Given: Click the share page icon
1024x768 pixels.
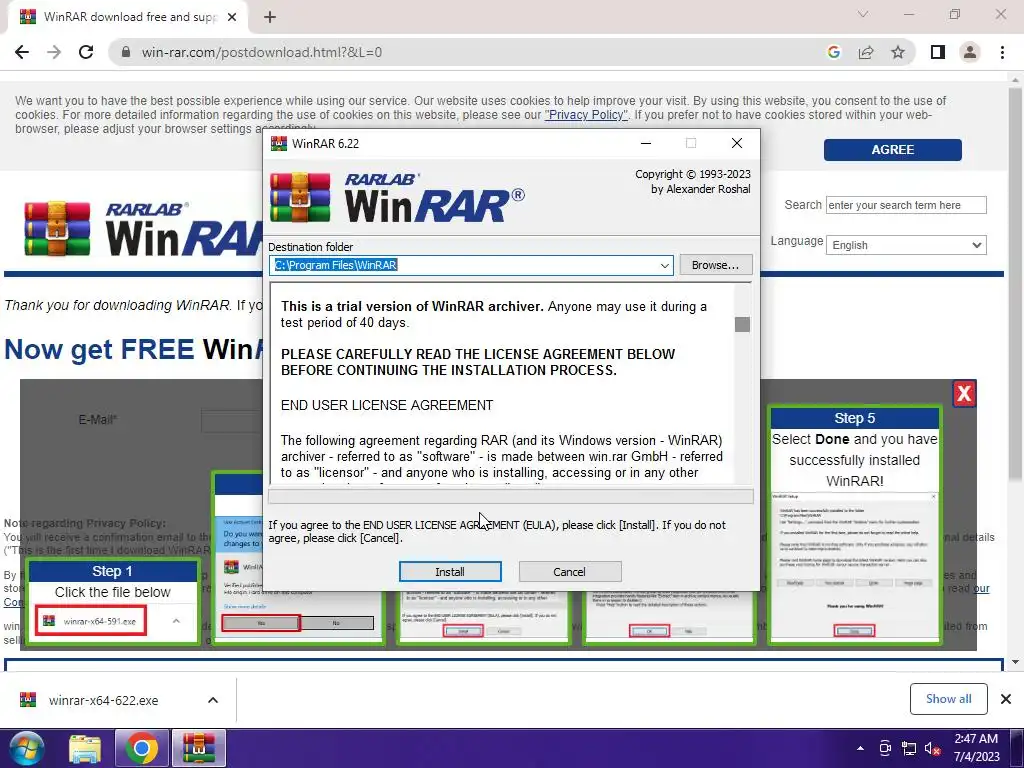Looking at the screenshot, I should 866,52.
